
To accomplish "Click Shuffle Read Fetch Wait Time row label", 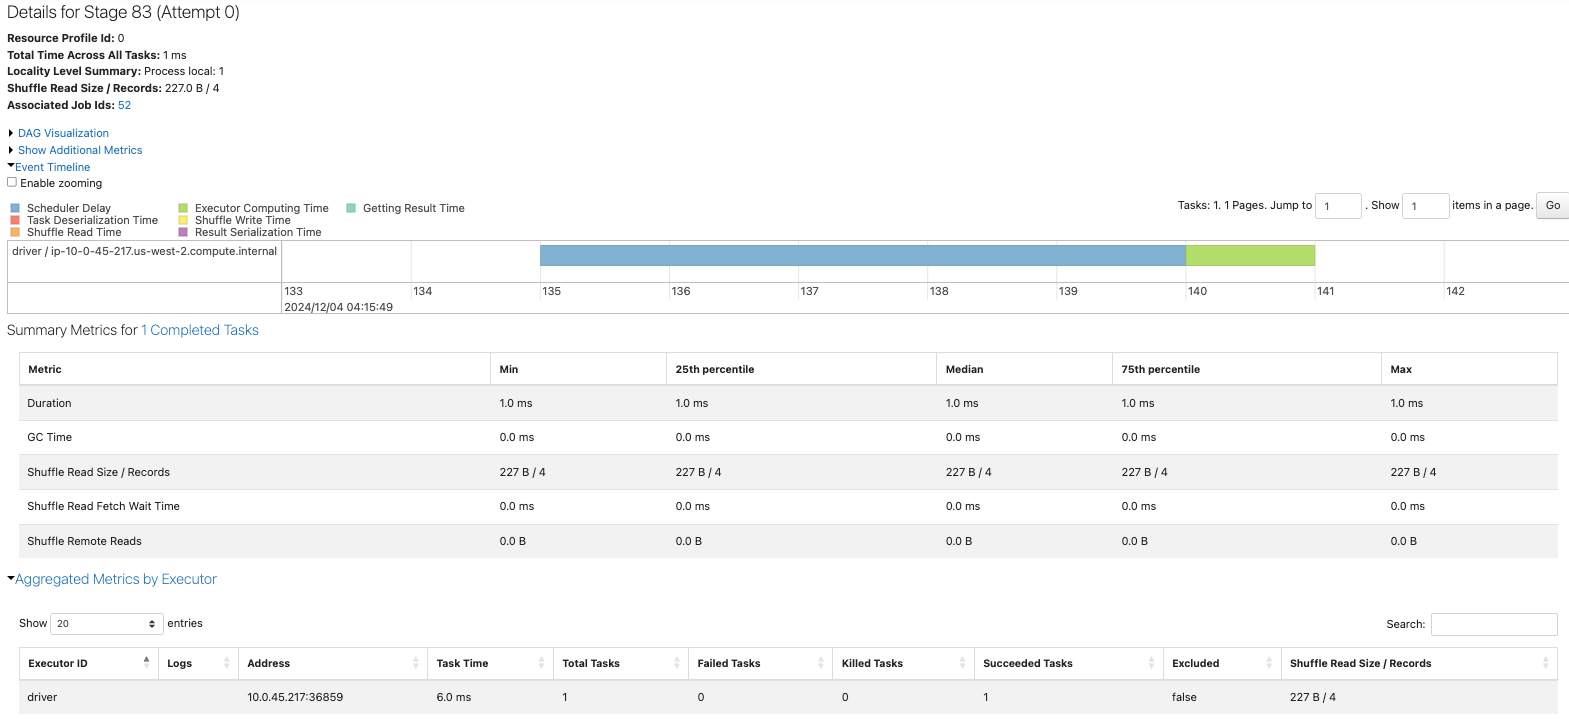I will coord(103,506).
